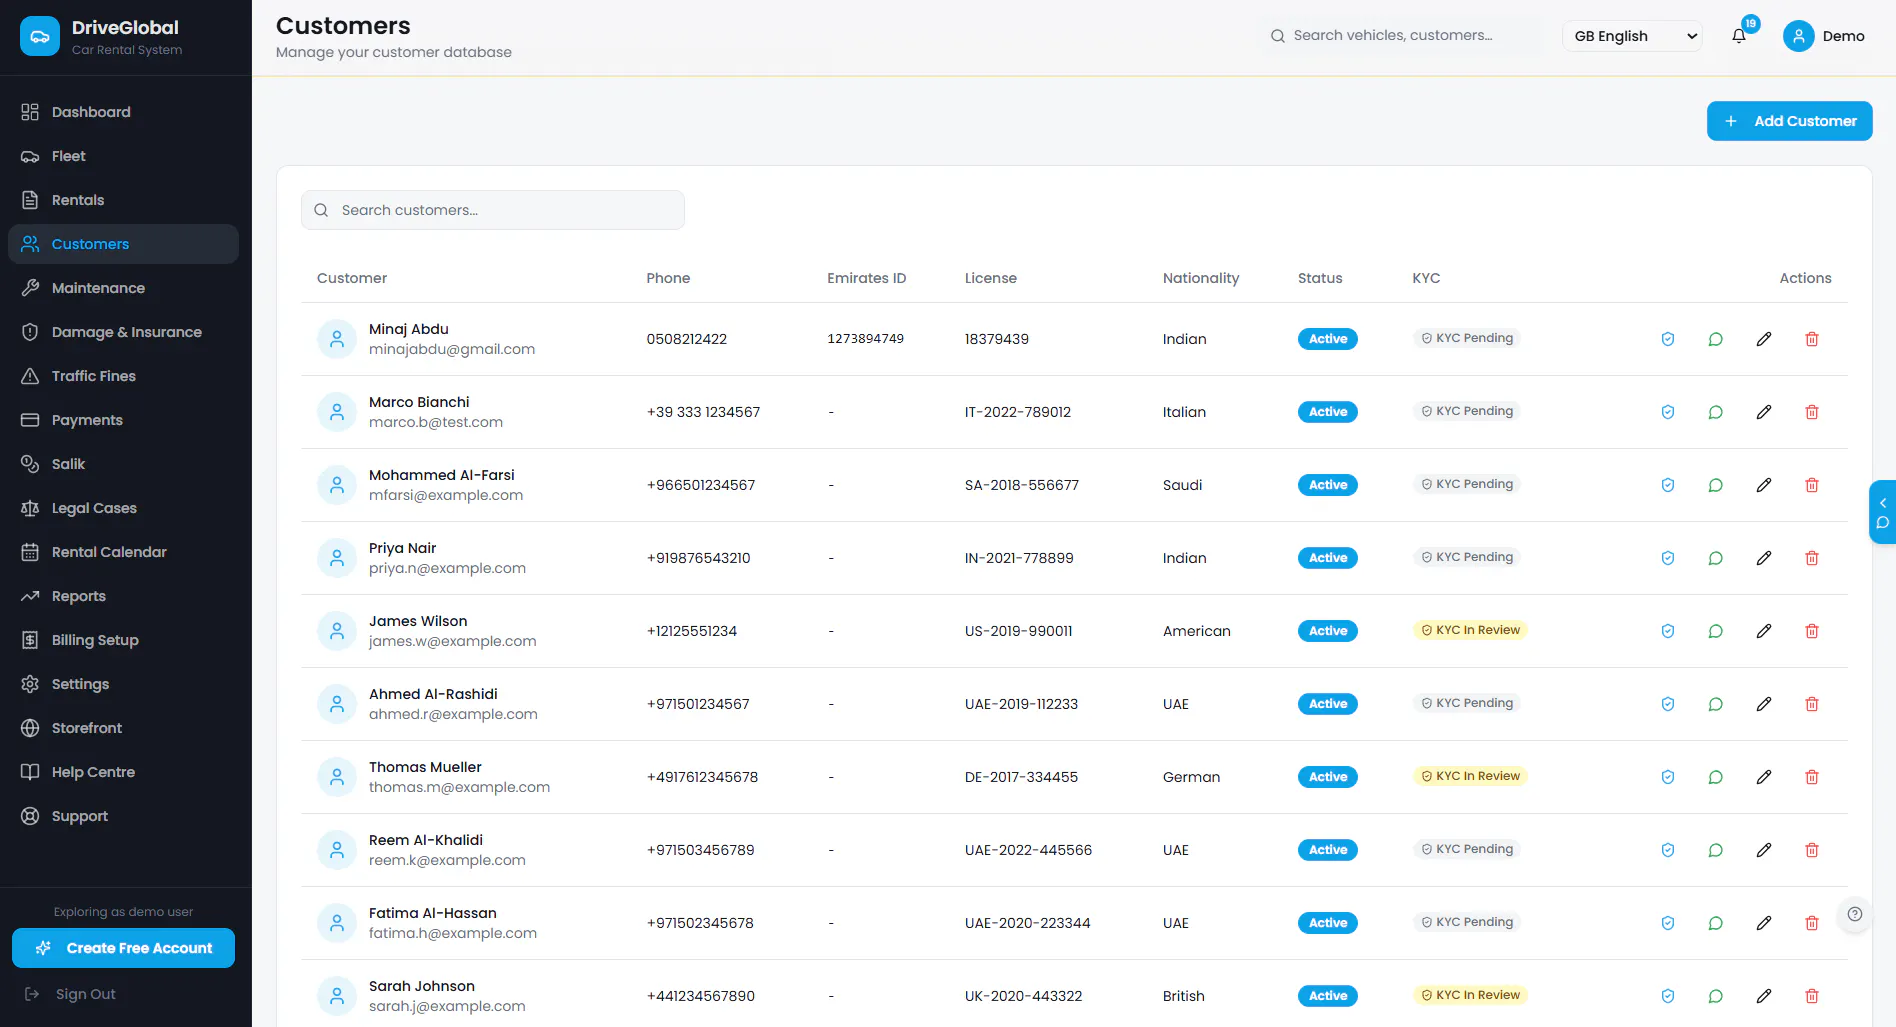The image size is (1896, 1027).
Task: Open chat icon for Minaj Abdu
Action: click(1715, 339)
